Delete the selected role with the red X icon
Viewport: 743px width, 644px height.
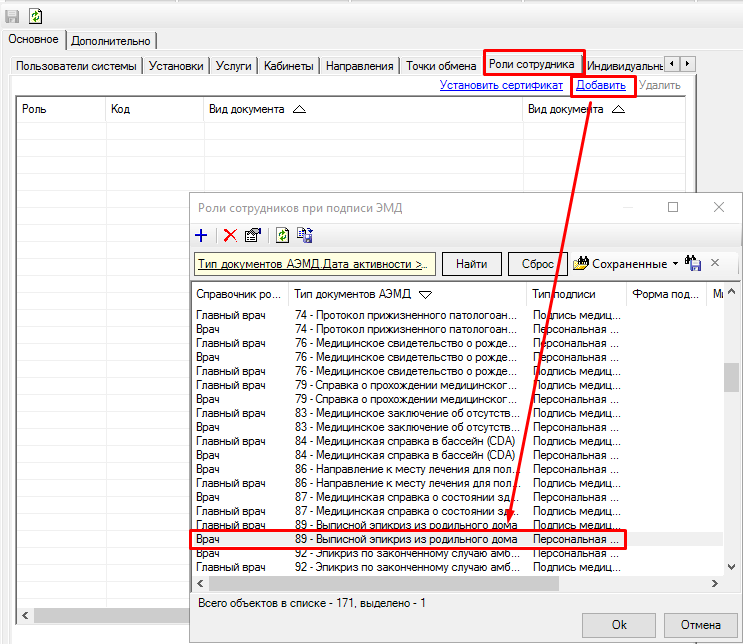tap(230, 236)
